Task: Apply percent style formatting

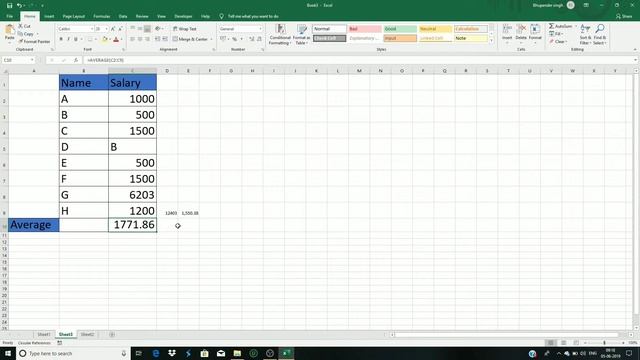Action: tap(235, 39)
